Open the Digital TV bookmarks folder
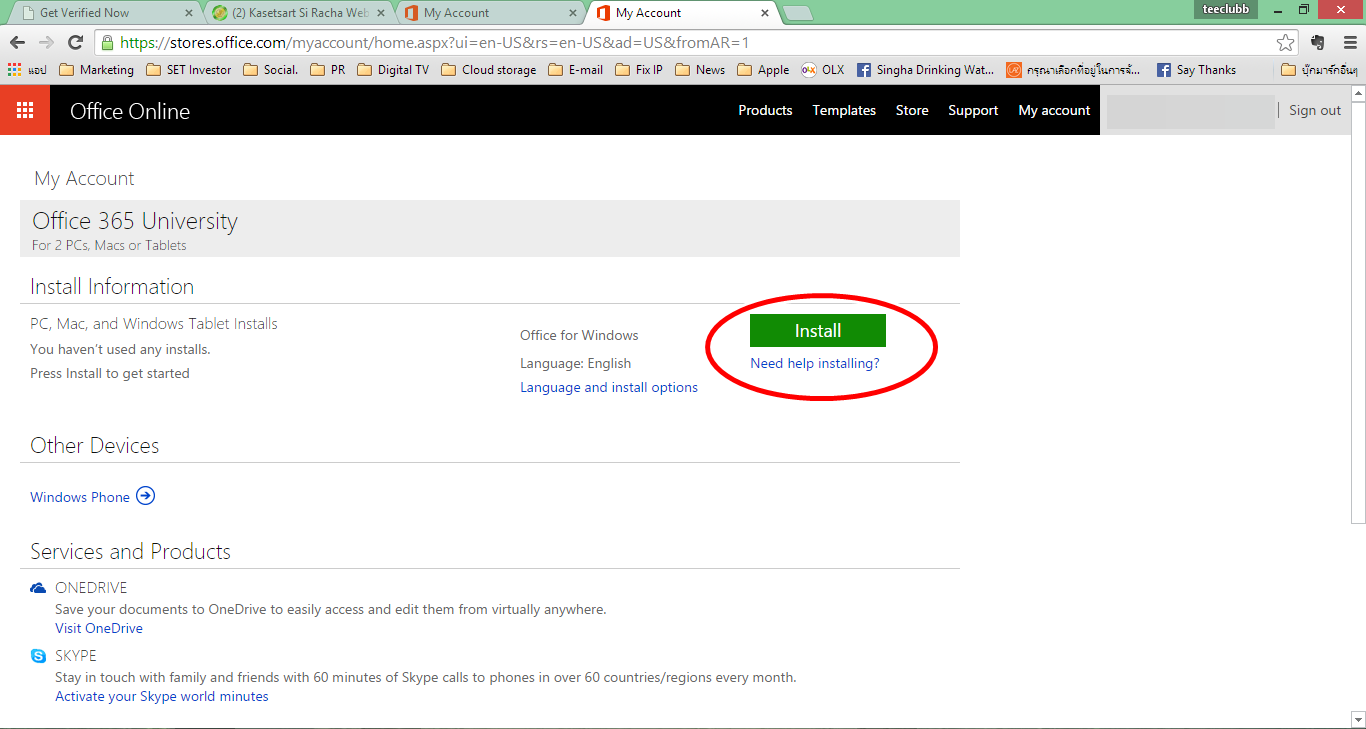The image size is (1366, 729). (x=393, y=70)
